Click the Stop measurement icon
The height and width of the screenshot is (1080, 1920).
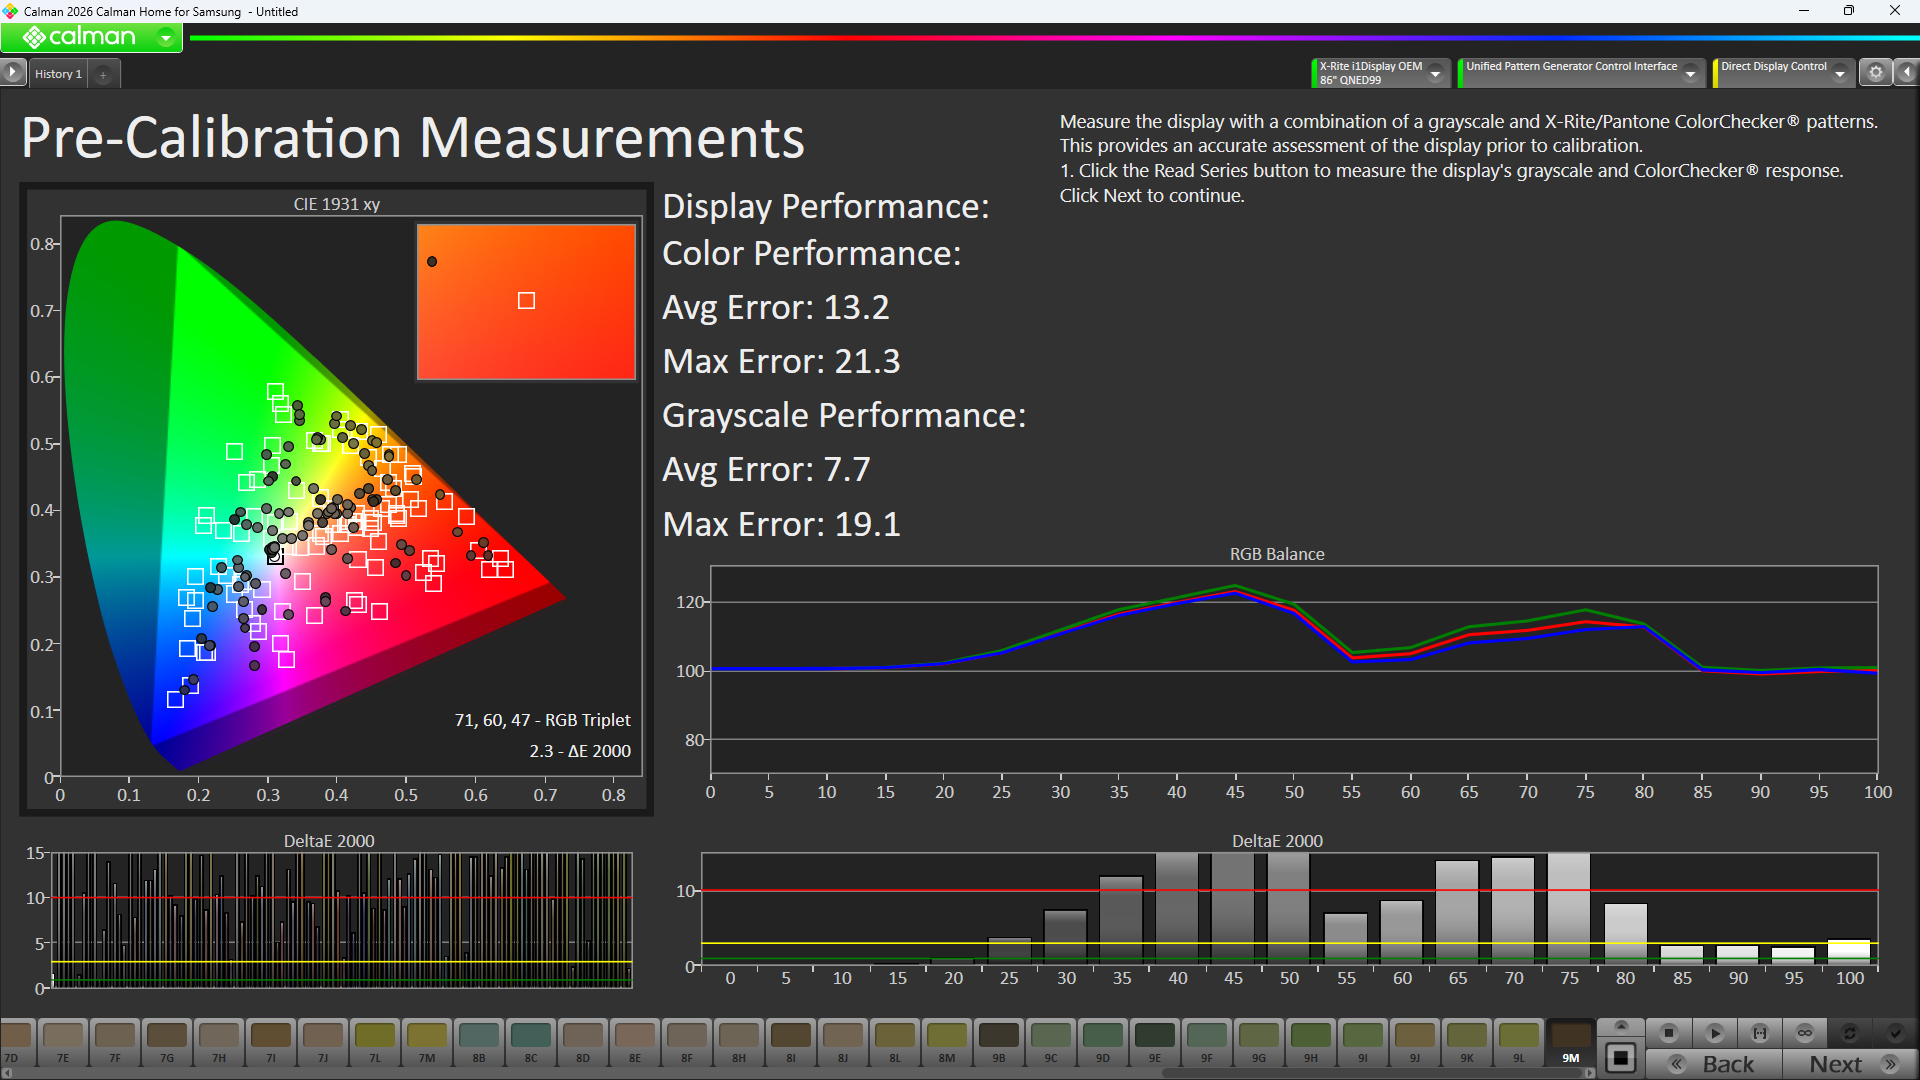[1668, 1033]
